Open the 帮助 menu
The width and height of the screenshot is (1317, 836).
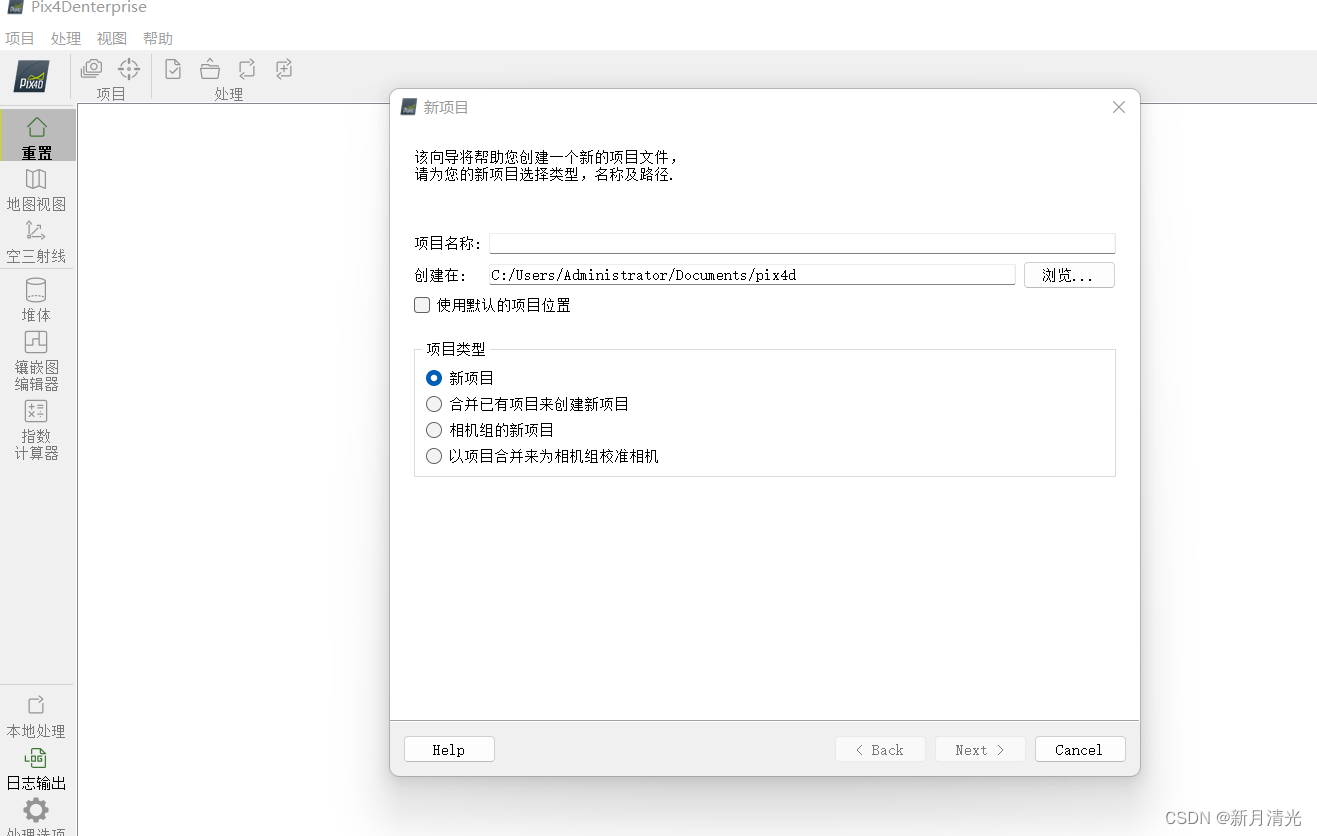tap(158, 39)
